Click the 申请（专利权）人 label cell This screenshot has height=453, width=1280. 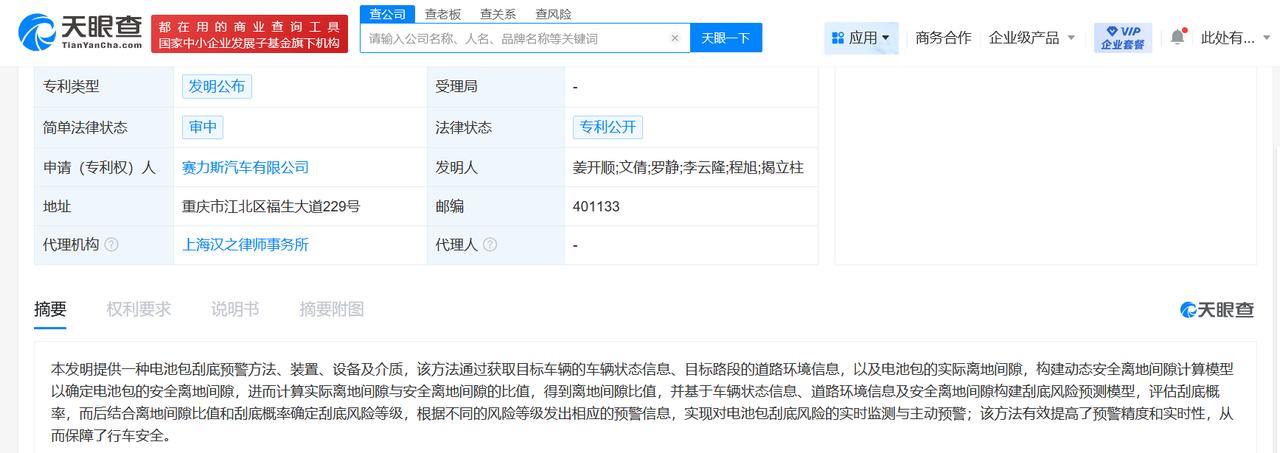tap(104, 167)
